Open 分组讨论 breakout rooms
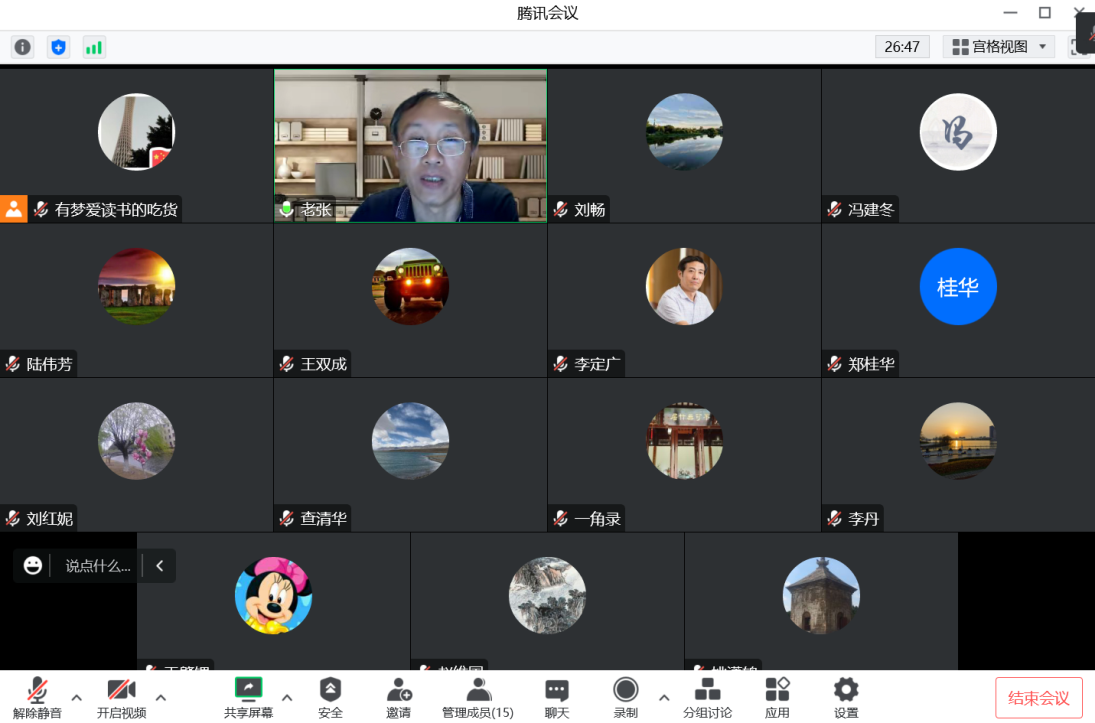1095x723 pixels. [707, 696]
